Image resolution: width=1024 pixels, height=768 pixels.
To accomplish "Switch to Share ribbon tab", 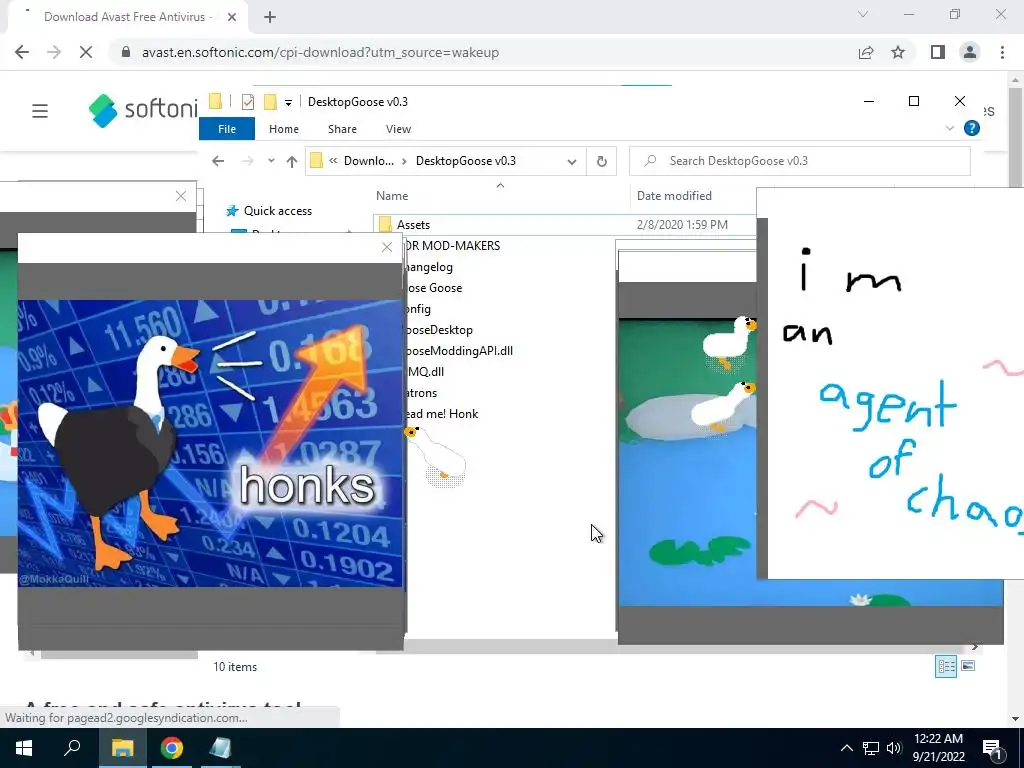I will pos(342,129).
